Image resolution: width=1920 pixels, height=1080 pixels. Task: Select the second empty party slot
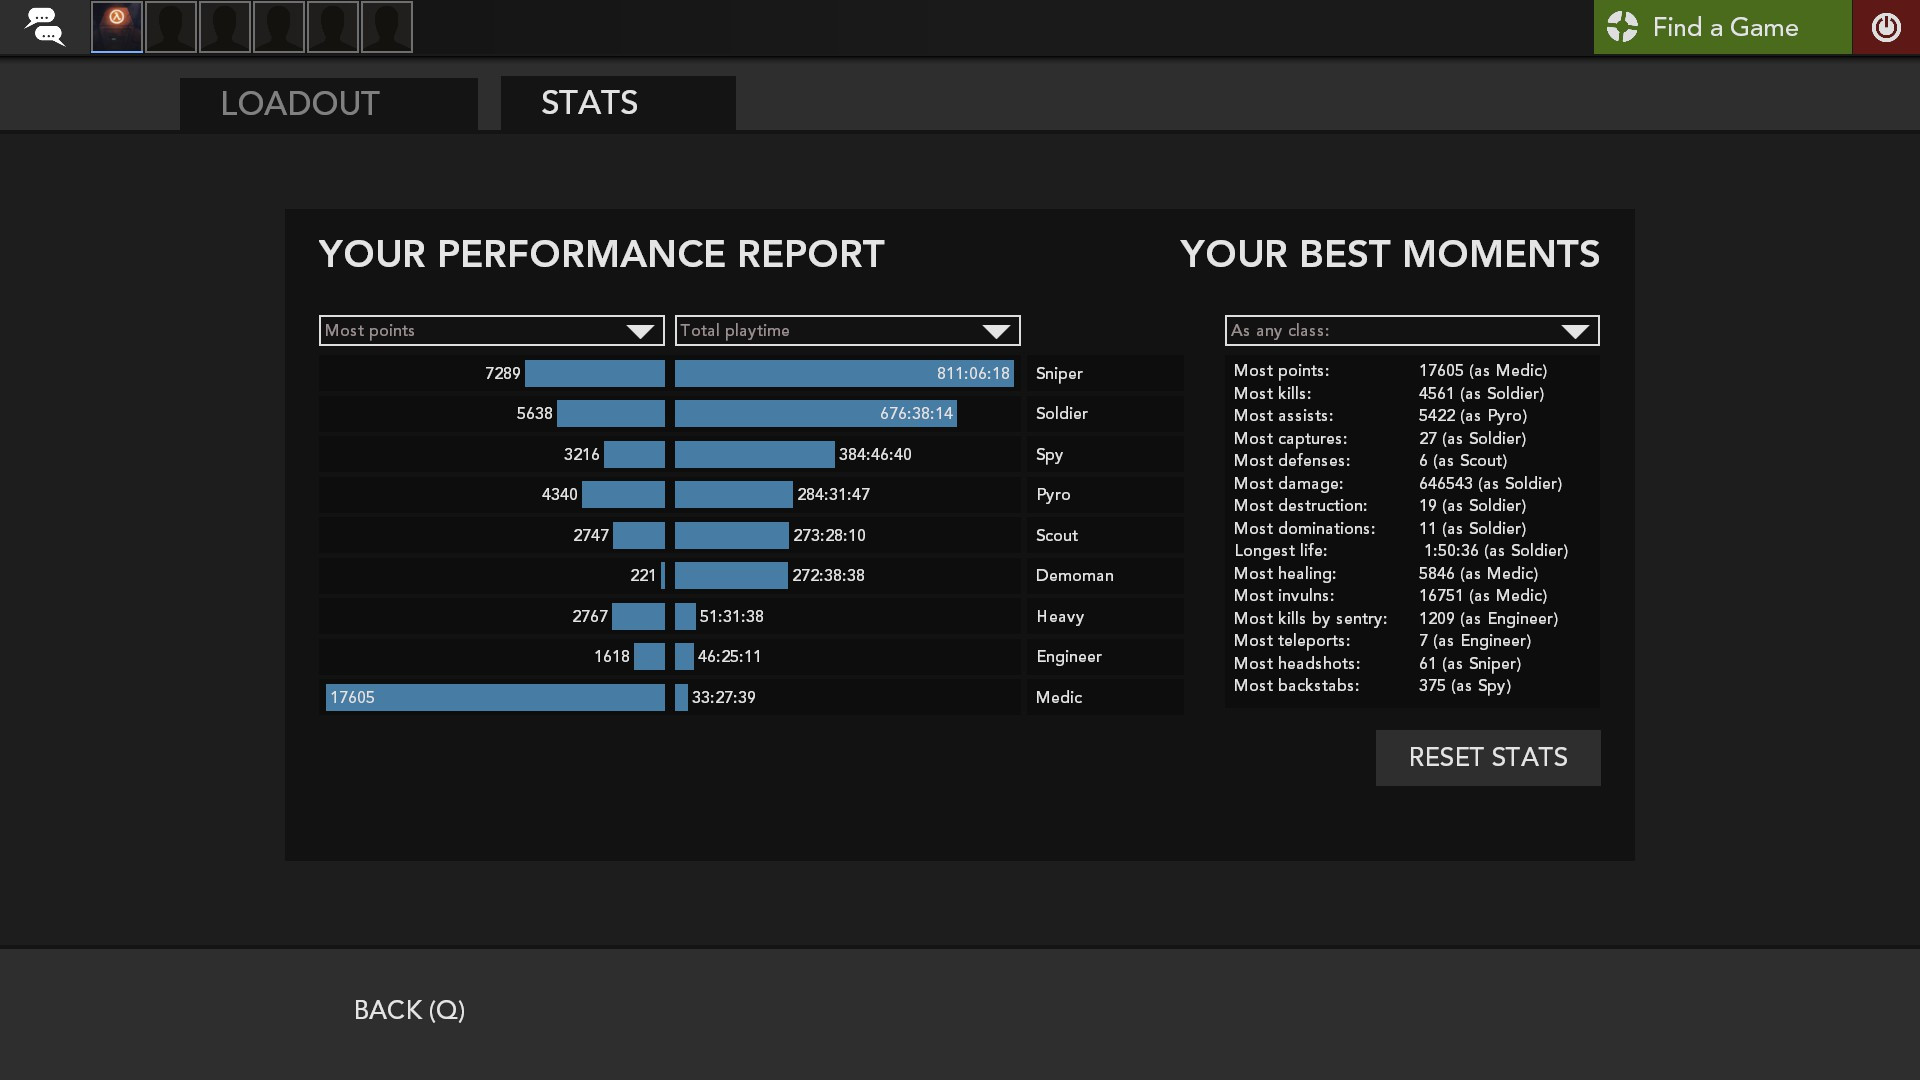171,27
